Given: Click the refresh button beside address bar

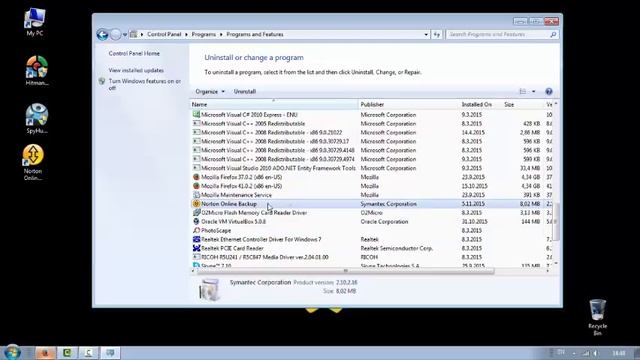Looking at the screenshot, I should coord(437,35).
